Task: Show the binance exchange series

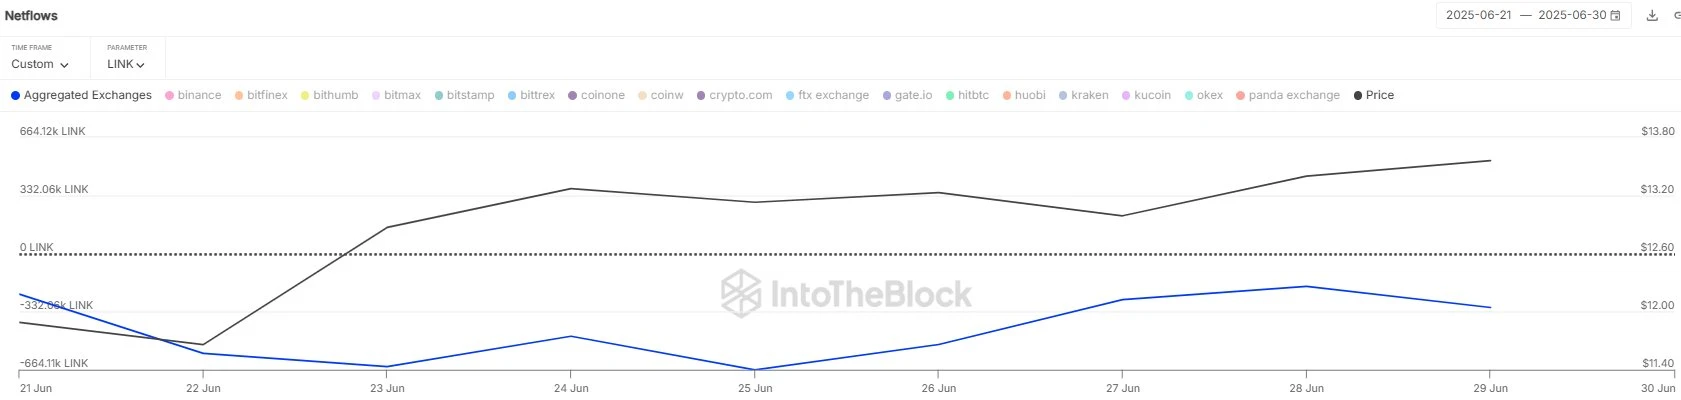Action: [193, 95]
